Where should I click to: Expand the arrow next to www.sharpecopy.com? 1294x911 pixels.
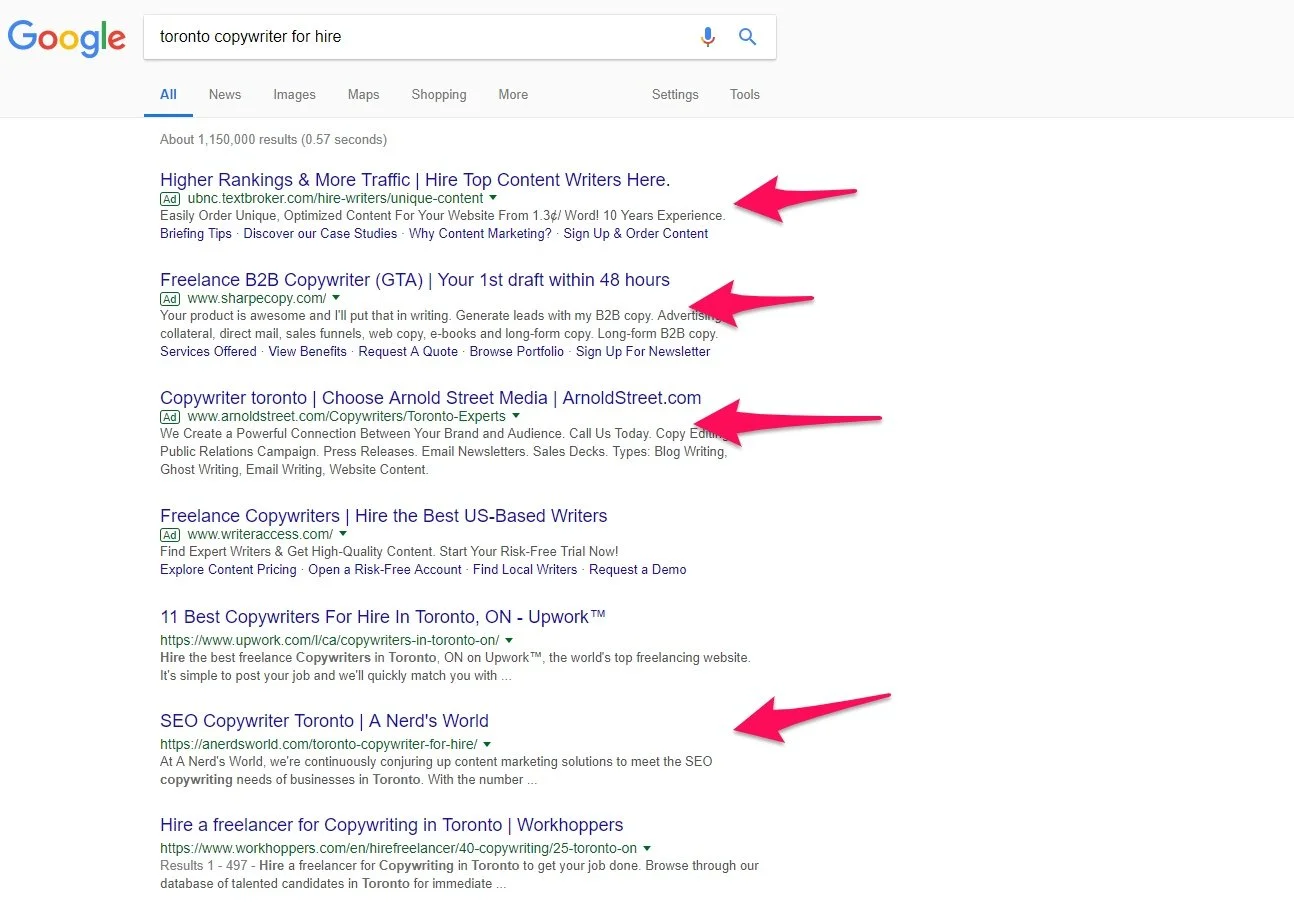click(x=336, y=298)
